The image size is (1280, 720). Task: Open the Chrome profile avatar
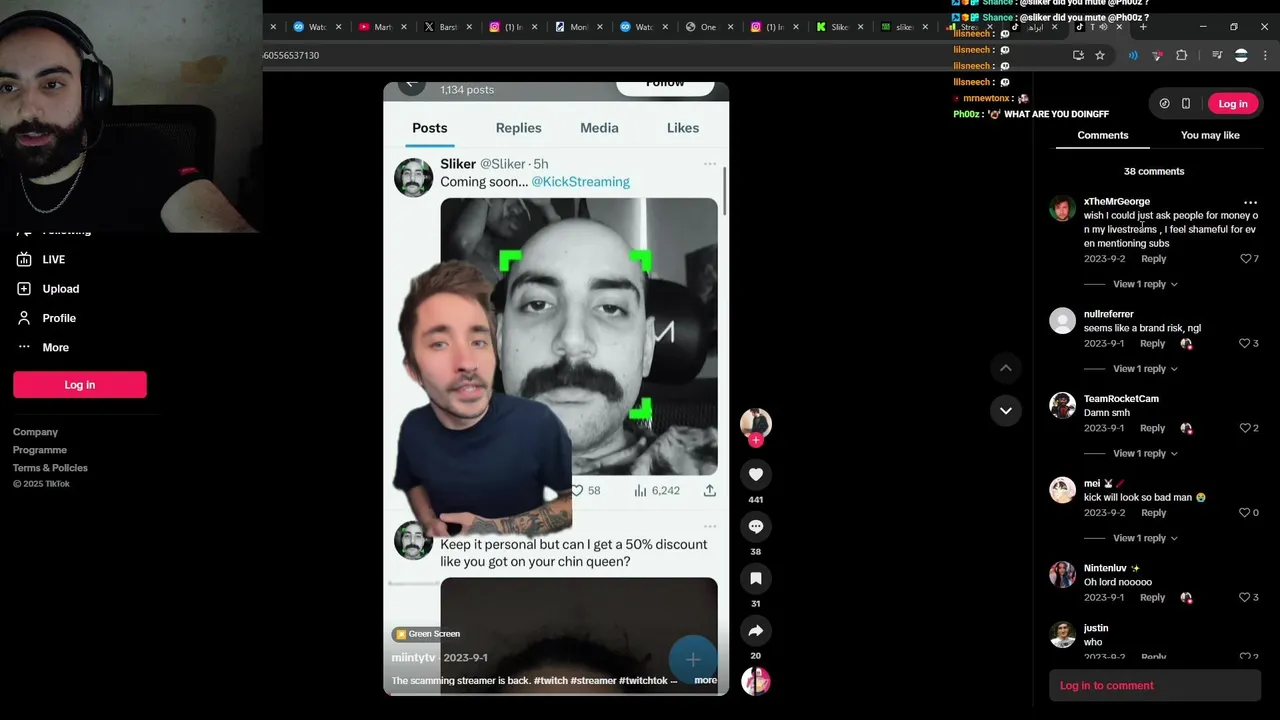pos(1241,55)
